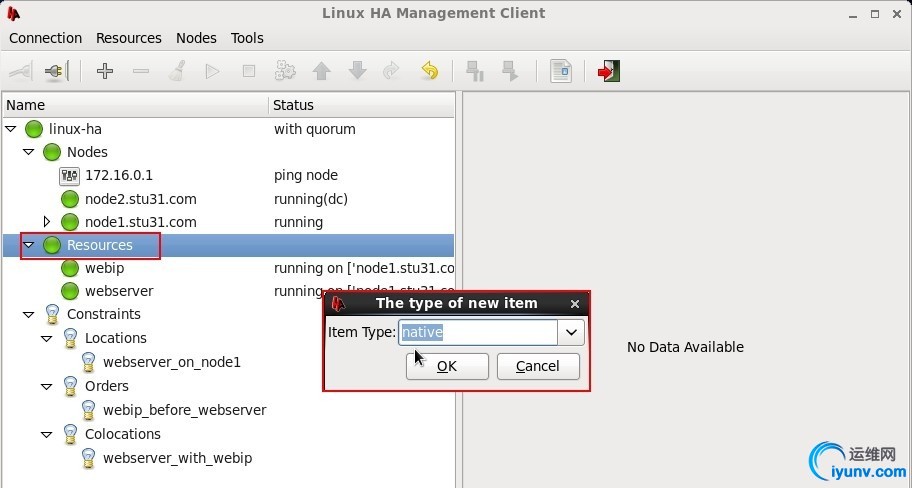This screenshot has height=488, width=912.
Task: Click the green status icon of node2.stu31.com
Action: click(70, 199)
